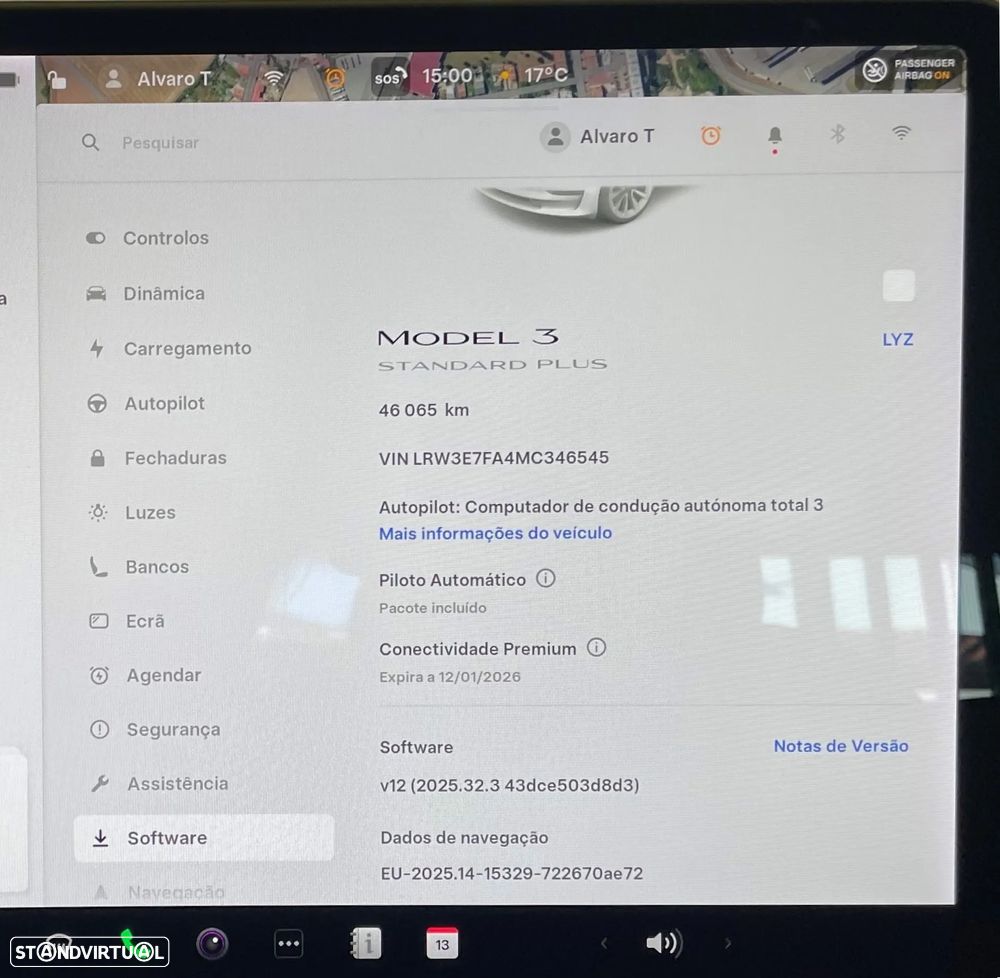Click the LYZ vehicle name link
The width and height of the screenshot is (1000, 978).
[x=897, y=339]
